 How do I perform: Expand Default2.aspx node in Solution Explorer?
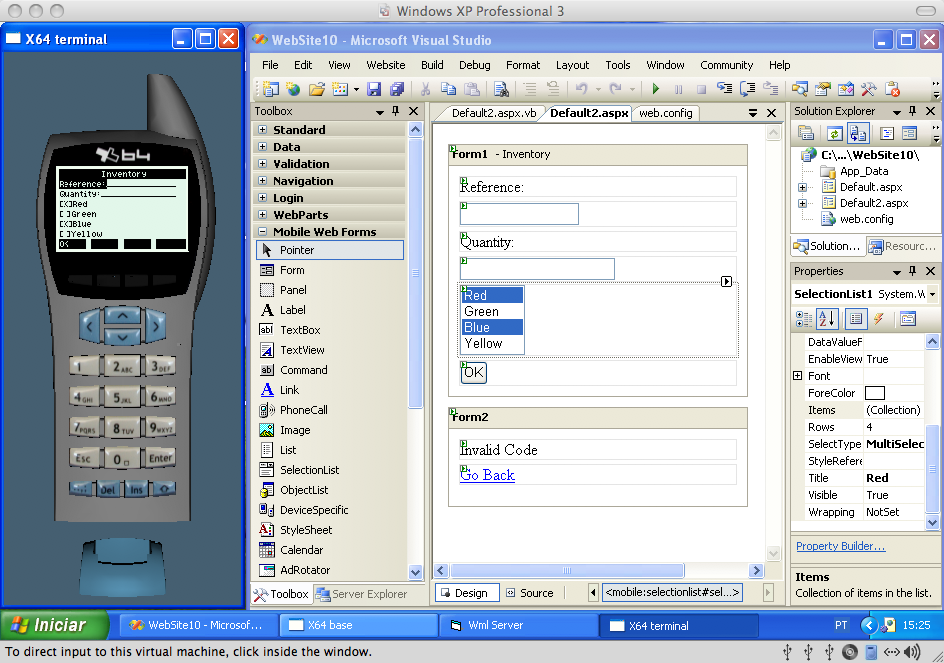802,204
